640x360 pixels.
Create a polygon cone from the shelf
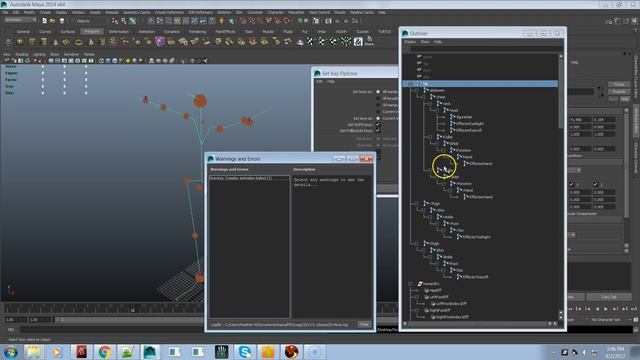56,42
